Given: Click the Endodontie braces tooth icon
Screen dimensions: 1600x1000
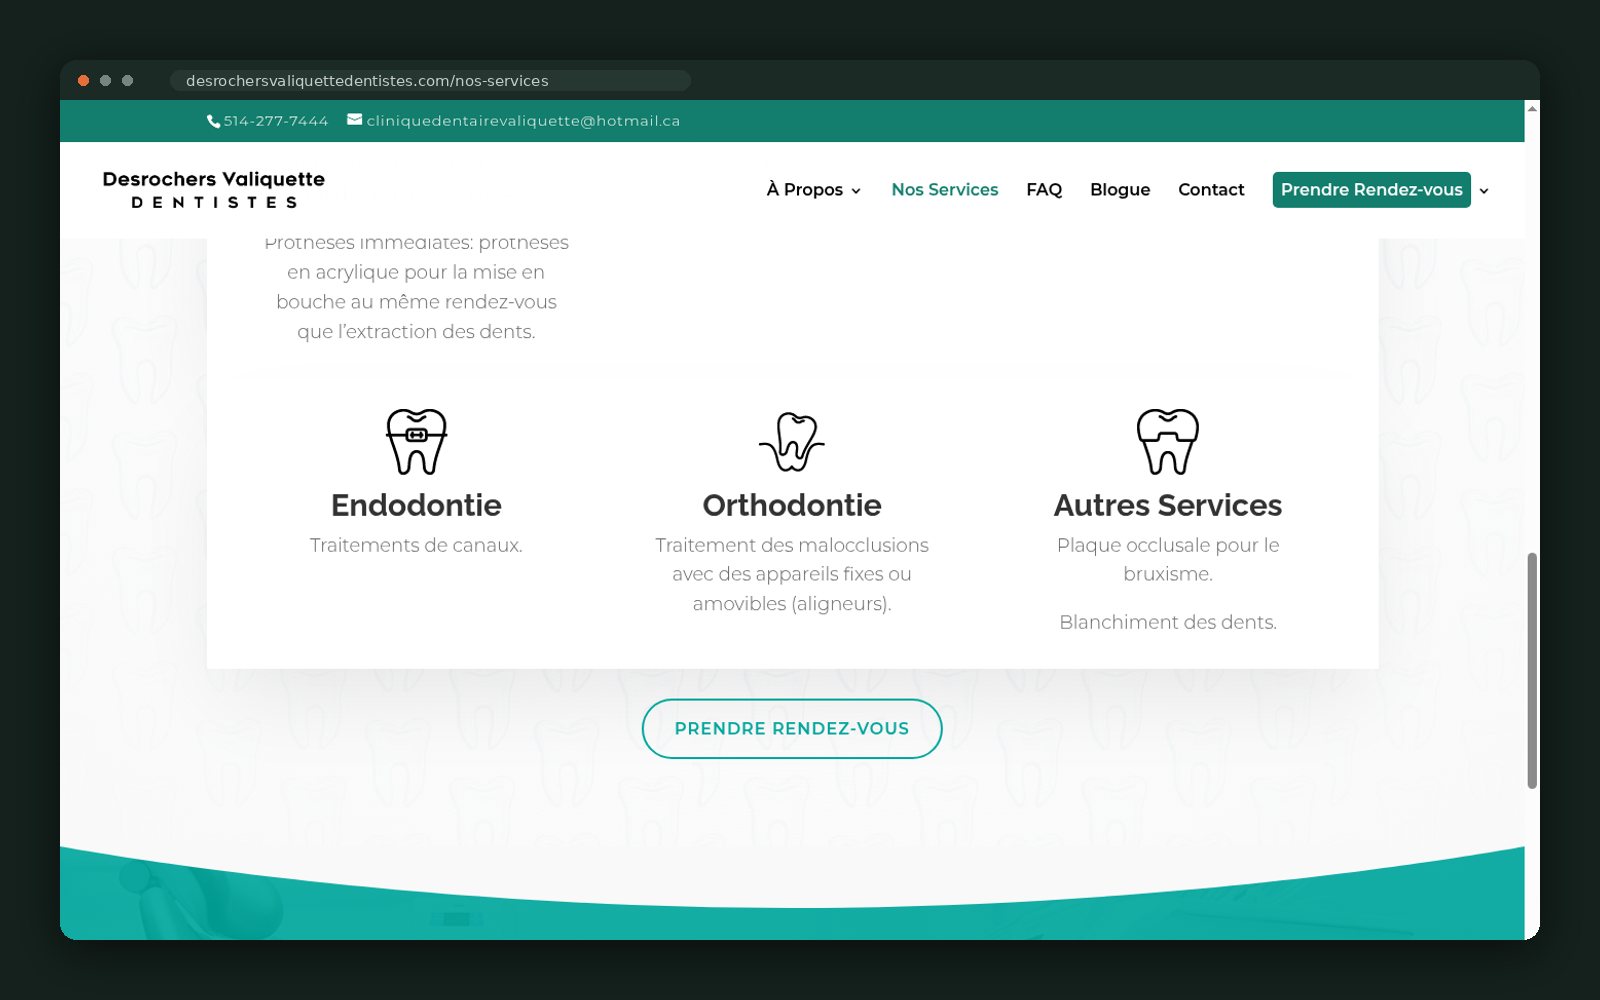Looking at the screenshot, I should point(416,441).
